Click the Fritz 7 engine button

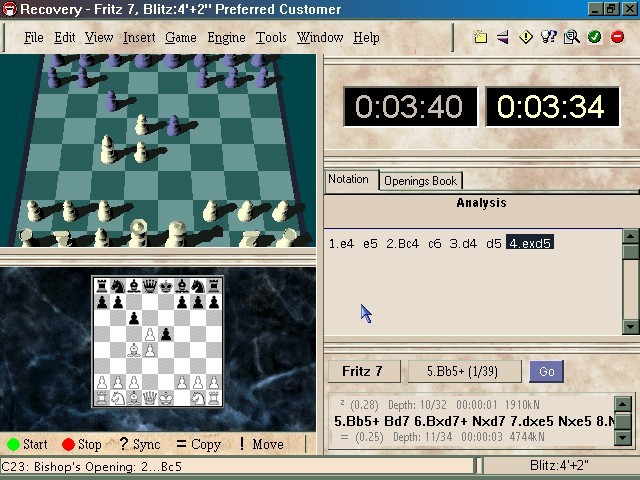[x=364, y=371]
